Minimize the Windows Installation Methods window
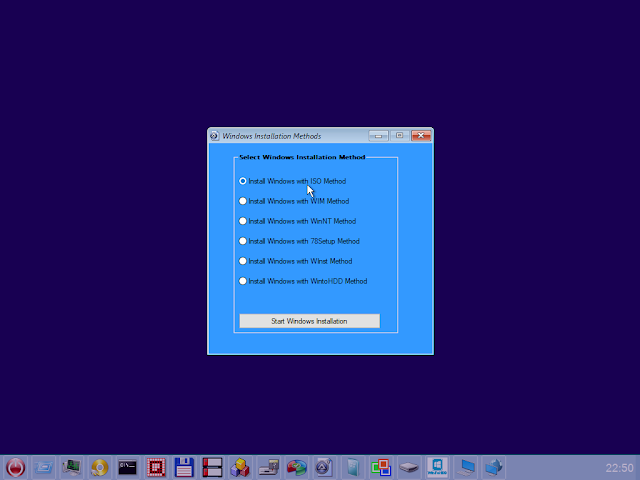The image size is (640, 480). [378, 136]
